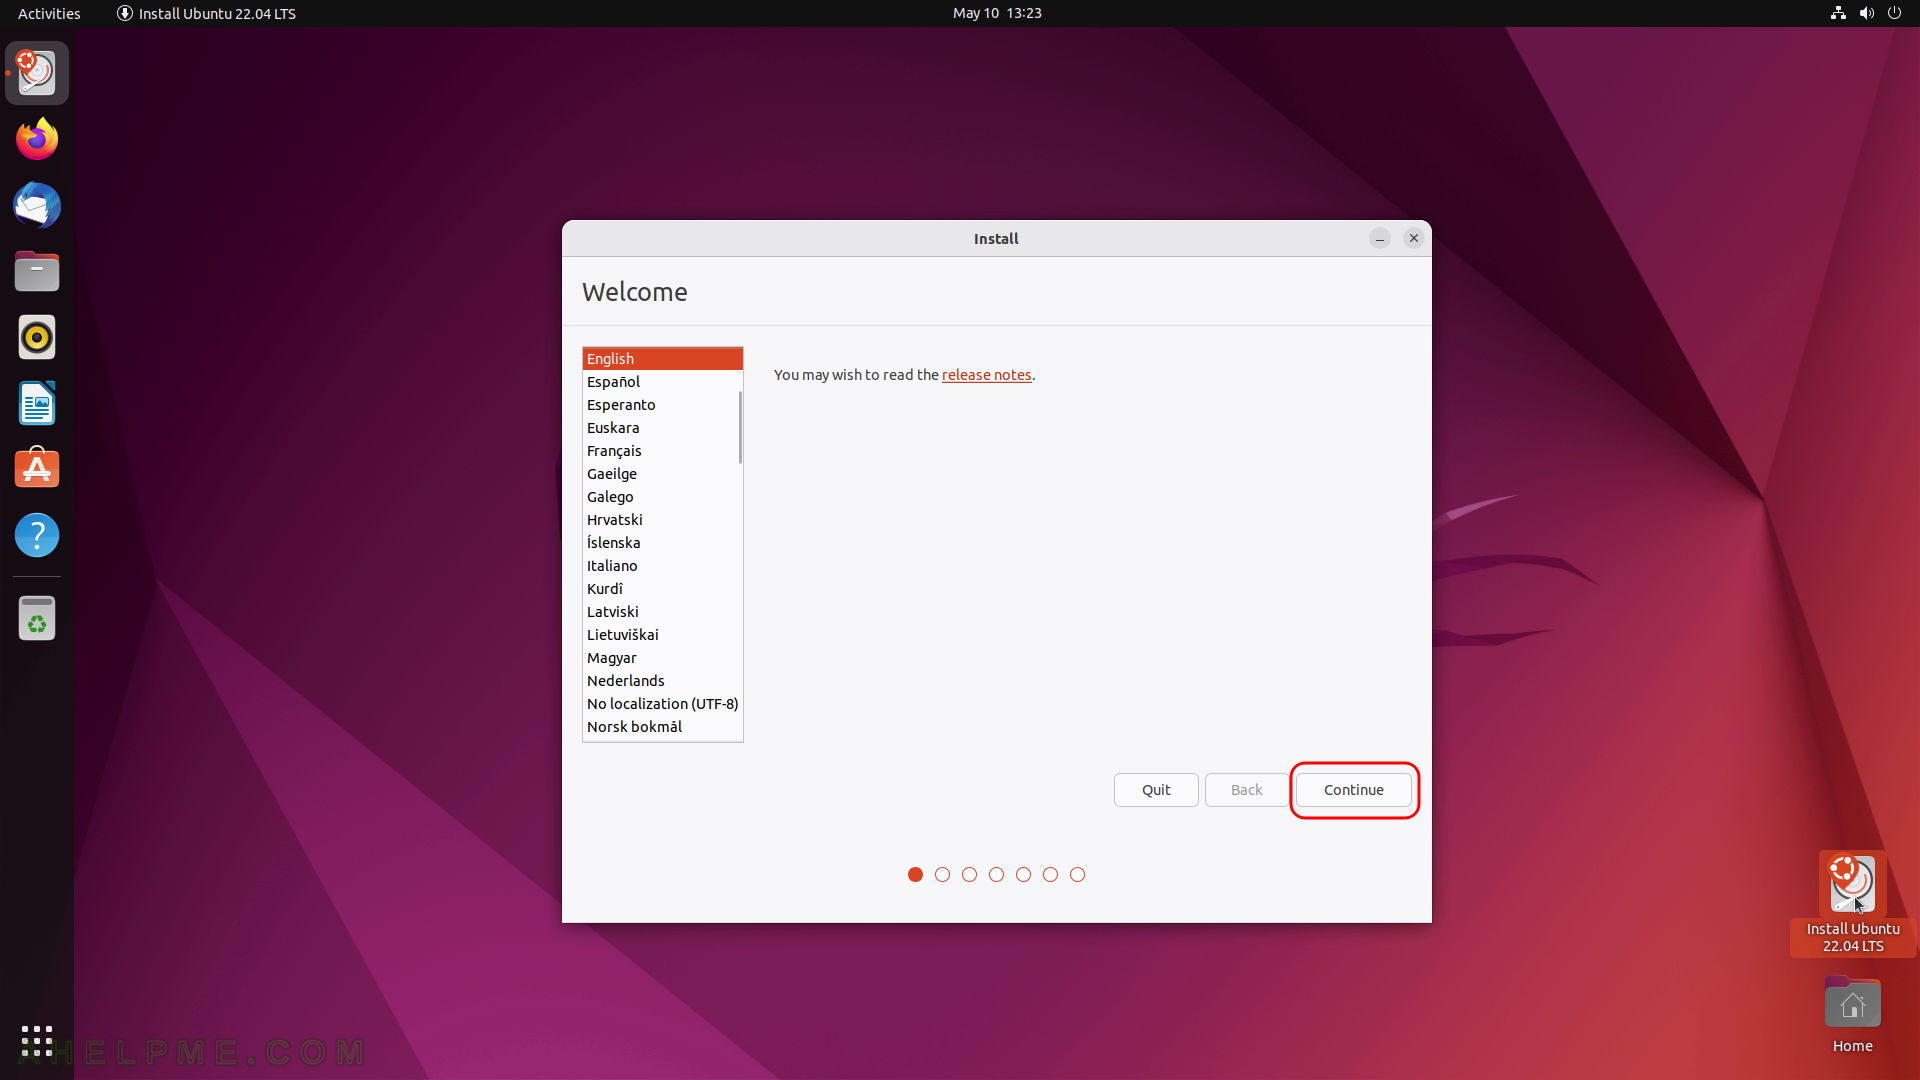Select Galego in the language list

click(663, 497)
